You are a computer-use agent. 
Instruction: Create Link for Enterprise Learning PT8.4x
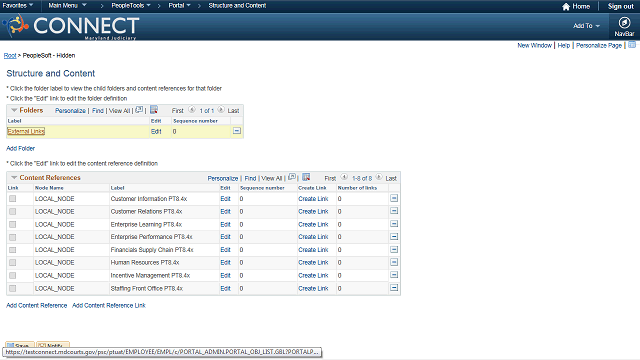[x=313, y=224]
